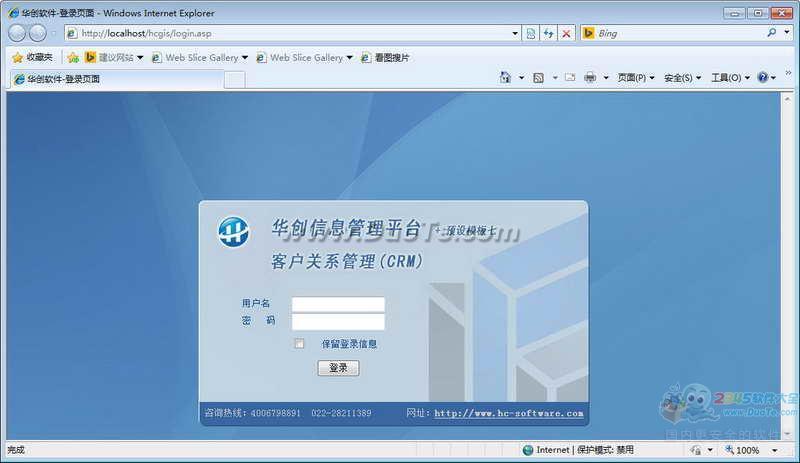Screen dimensions: 800x463
Task: Open the 页面(P) menu
Action: [636, 78]
